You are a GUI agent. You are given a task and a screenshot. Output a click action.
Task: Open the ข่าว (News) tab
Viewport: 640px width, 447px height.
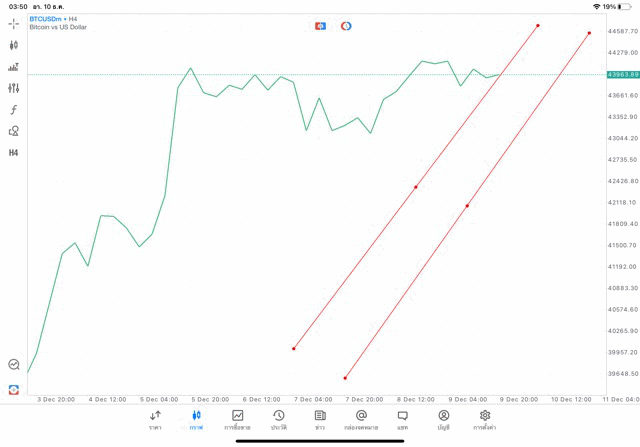pyautogui.click(x=320, y=420)
